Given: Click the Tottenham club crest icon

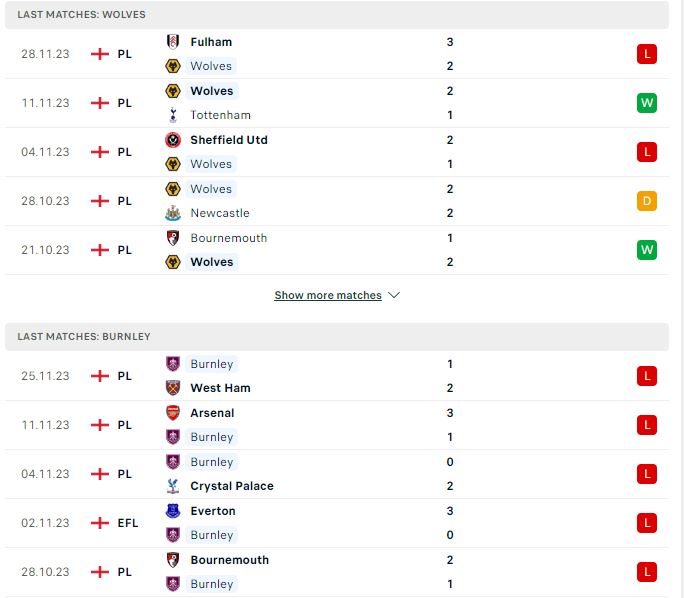Looking at the screenshot, I should pyautogui.click(x=173, y=115).
